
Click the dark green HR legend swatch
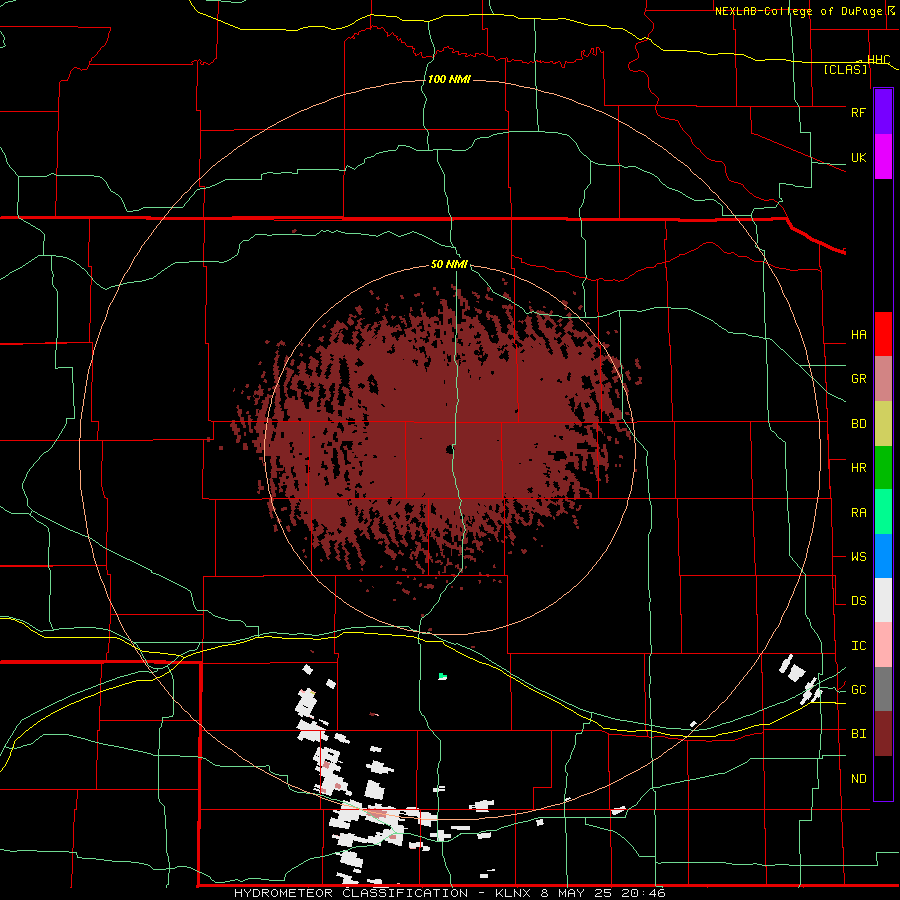coord(883,468)
